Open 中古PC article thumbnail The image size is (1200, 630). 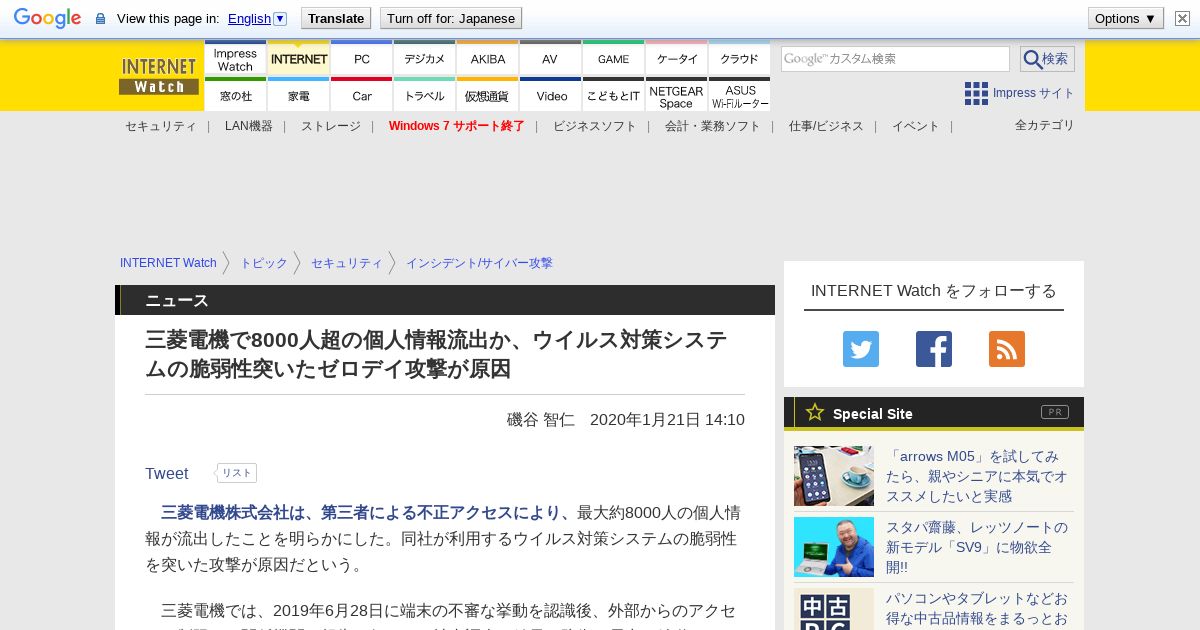[x=834, y=609]
